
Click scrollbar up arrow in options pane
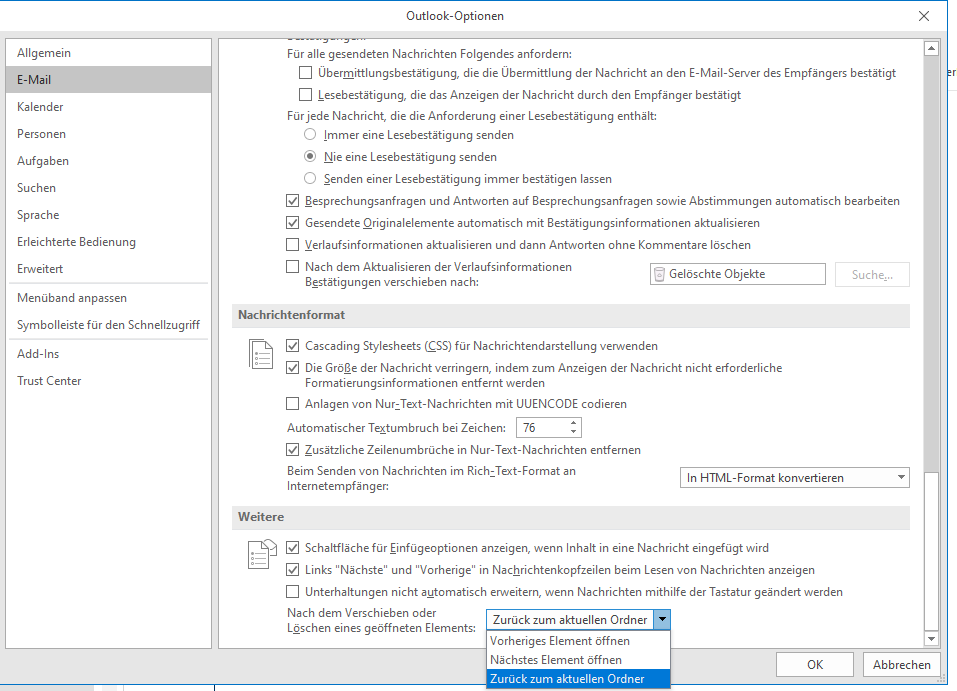click(x=931, y=48)
